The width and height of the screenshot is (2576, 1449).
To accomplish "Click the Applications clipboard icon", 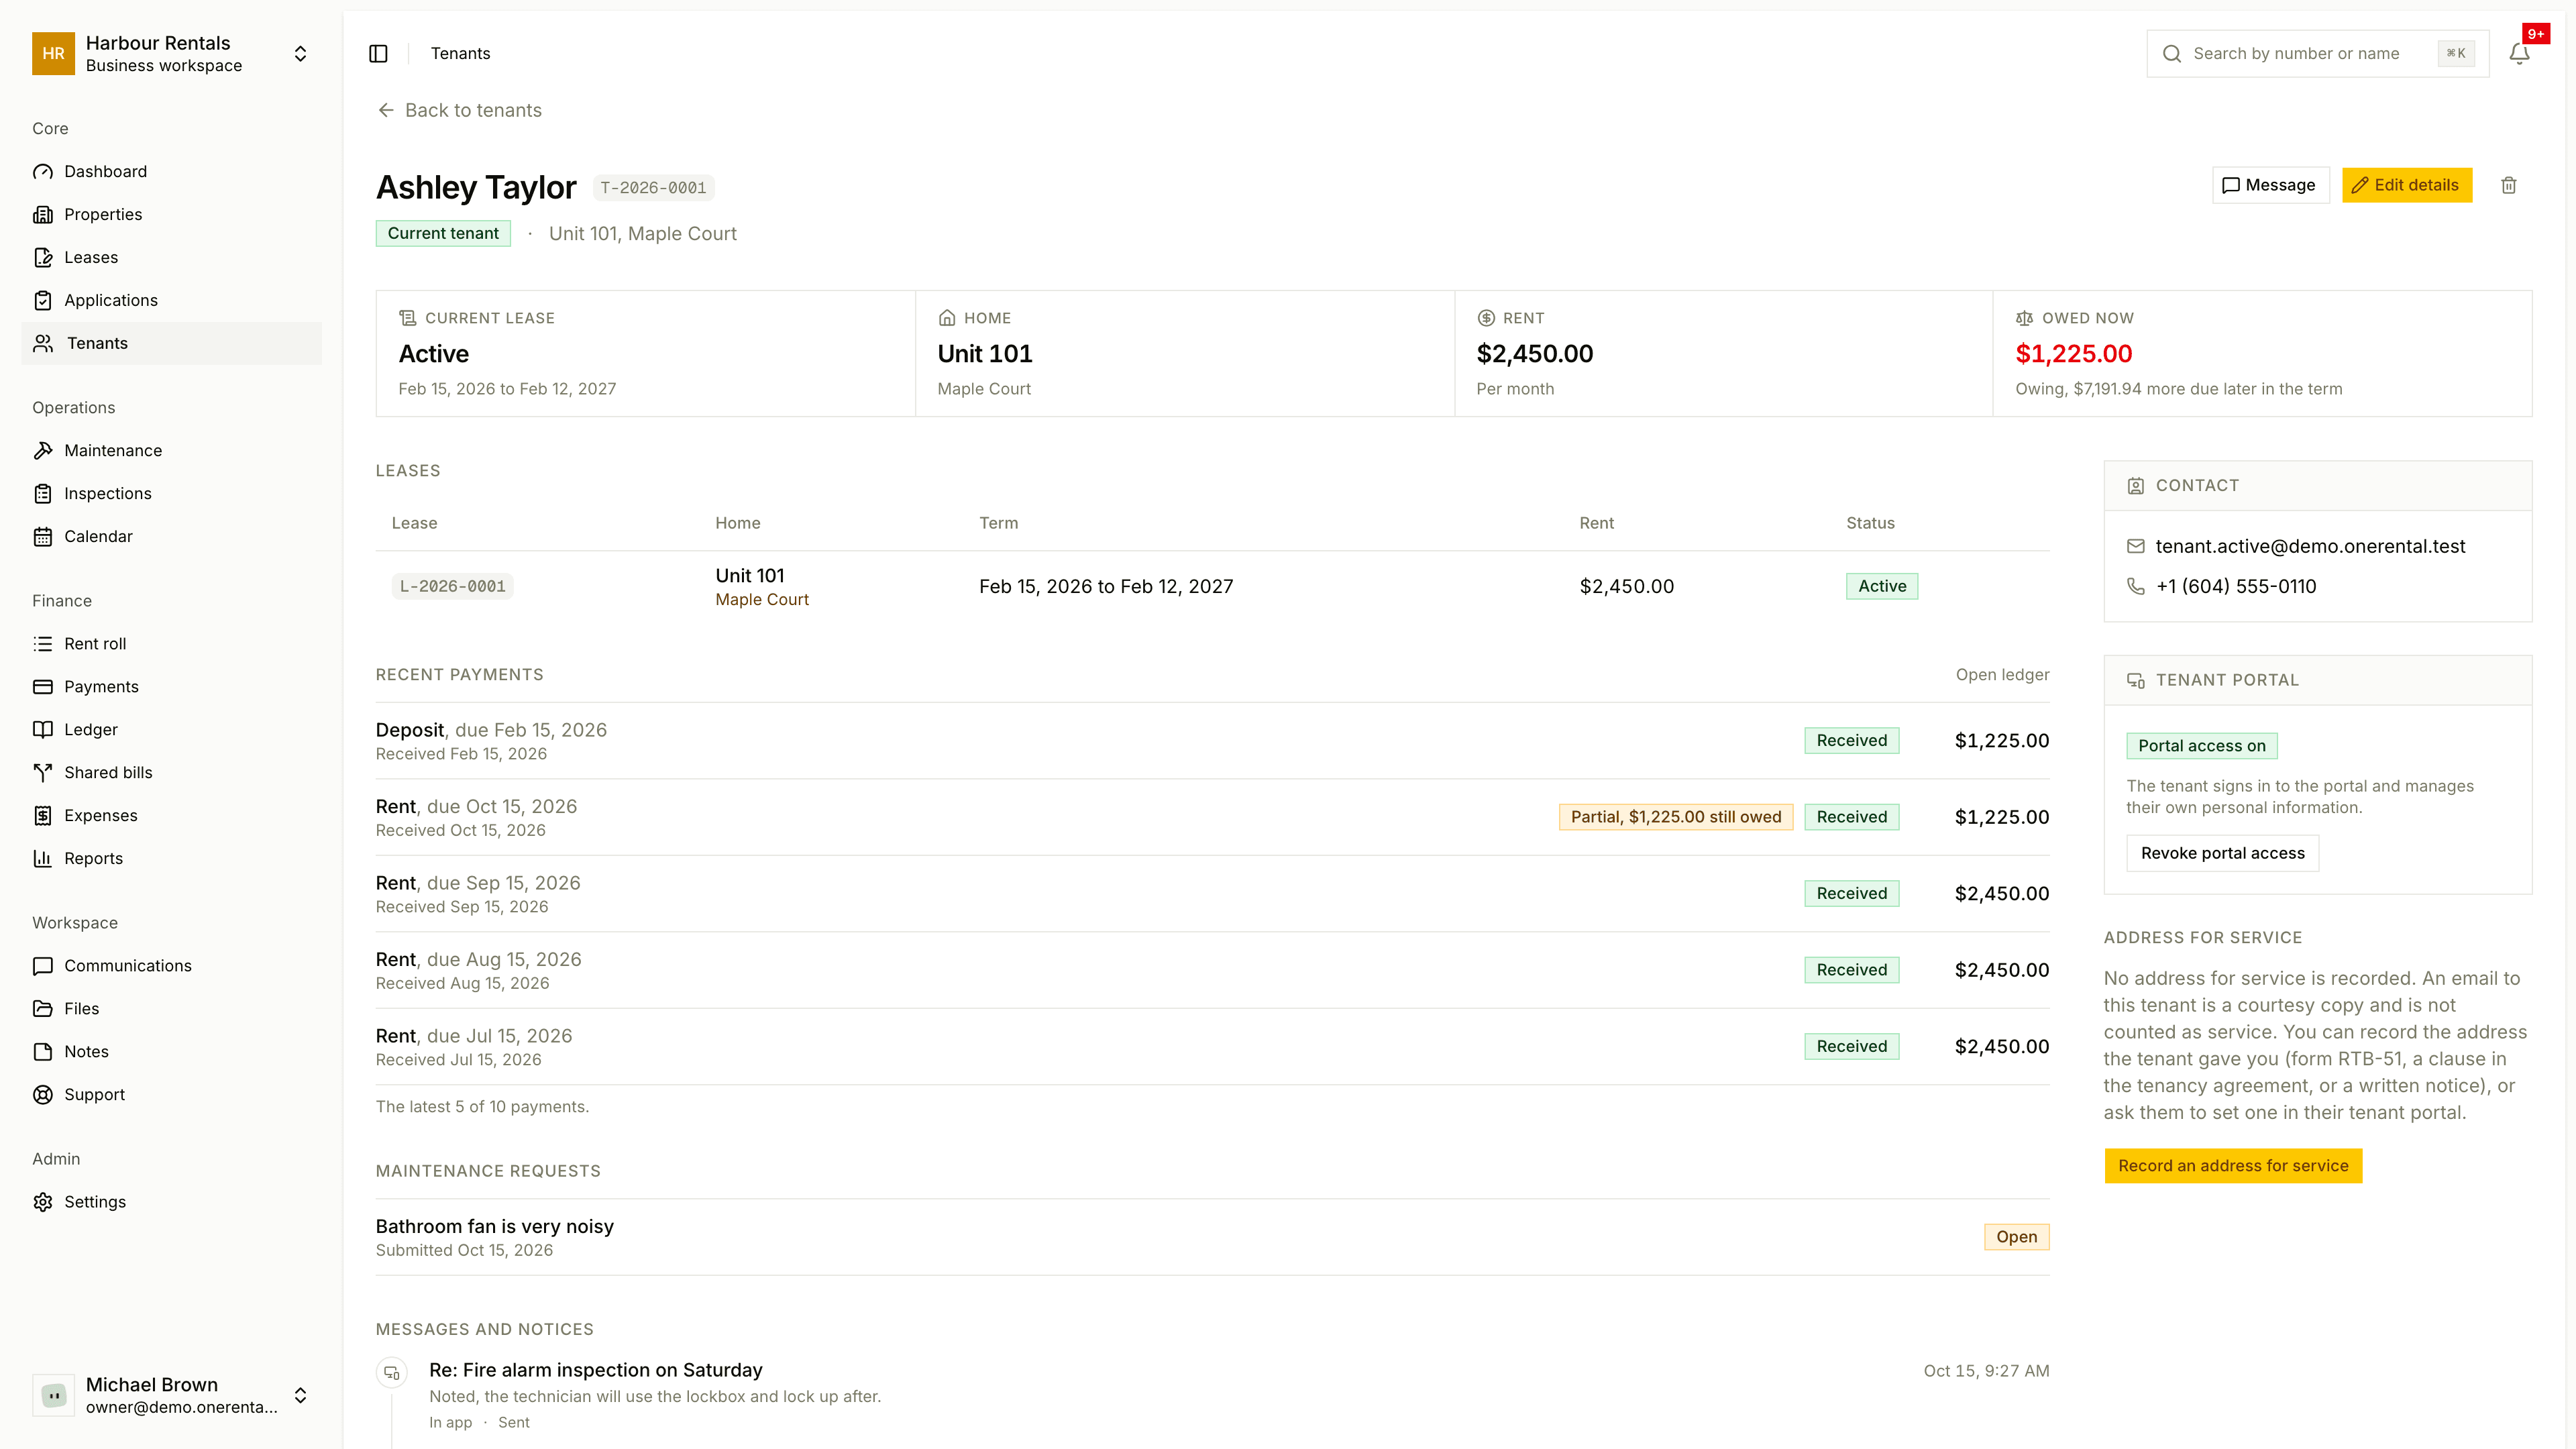I will pos(43,301).
